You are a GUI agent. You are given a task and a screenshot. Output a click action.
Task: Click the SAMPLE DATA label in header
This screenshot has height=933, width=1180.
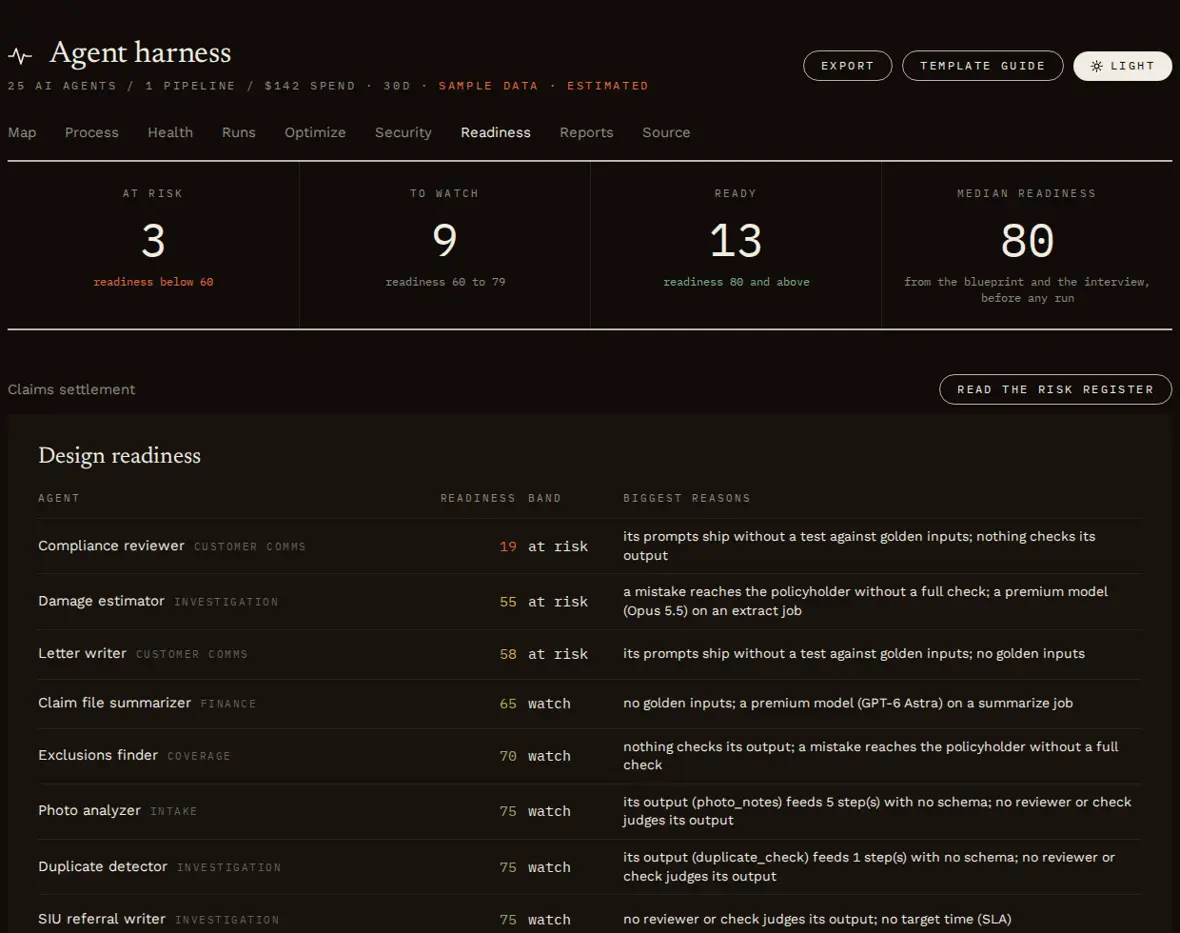coord(488,86)
